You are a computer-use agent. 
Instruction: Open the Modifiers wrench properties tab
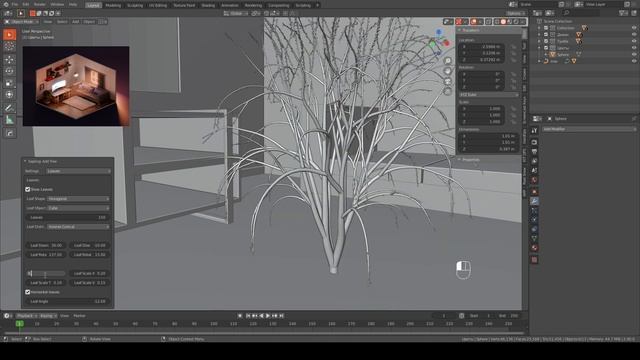(534, 201)
